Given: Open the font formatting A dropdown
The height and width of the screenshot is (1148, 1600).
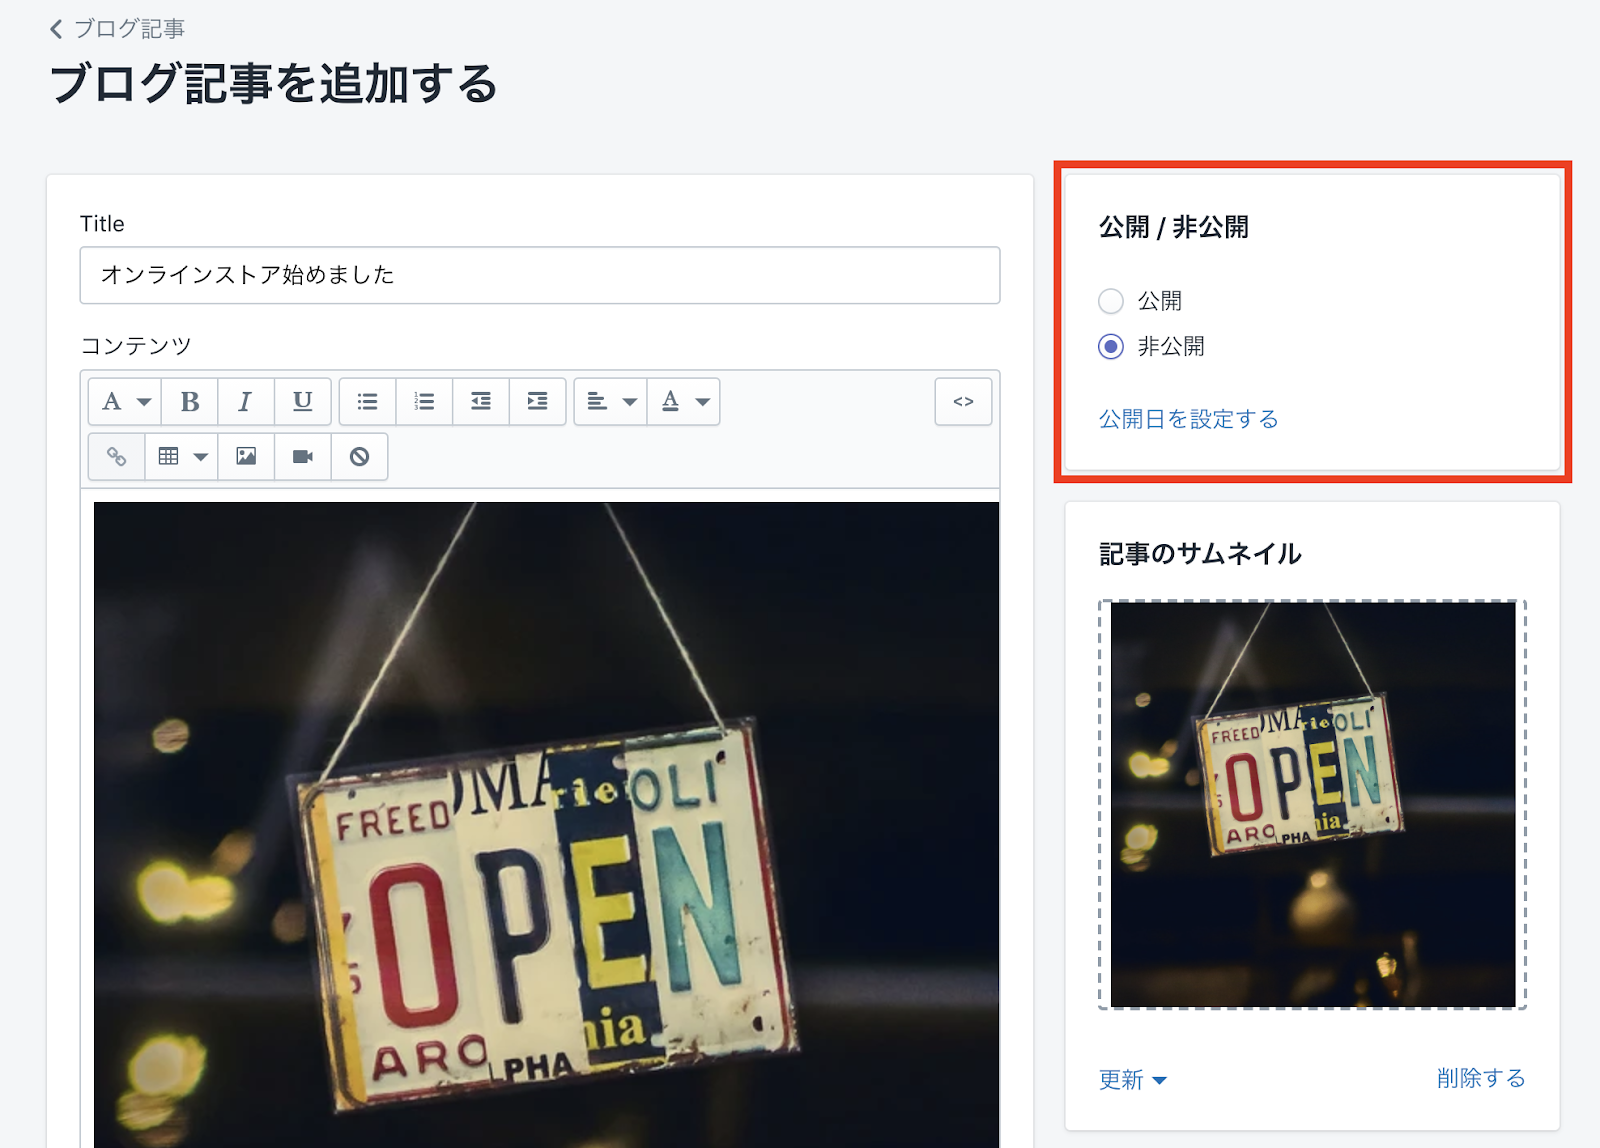Looking at the screenshot, I should (125, 402).
